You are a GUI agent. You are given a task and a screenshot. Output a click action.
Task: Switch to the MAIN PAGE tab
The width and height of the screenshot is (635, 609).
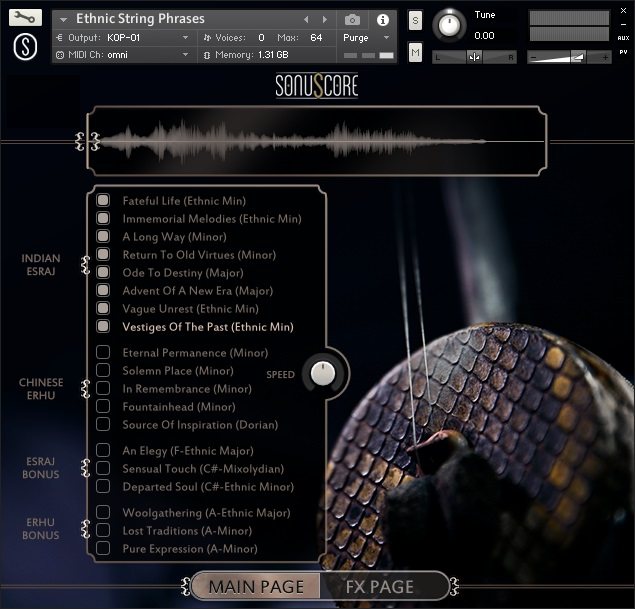tap(256, 587)
